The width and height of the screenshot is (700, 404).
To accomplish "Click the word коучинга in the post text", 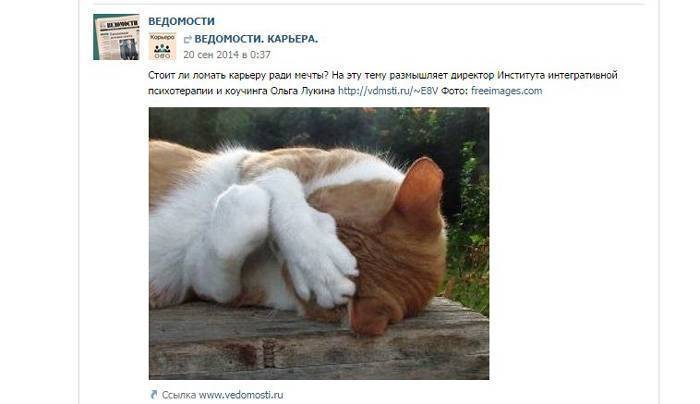I will [247, 91].
